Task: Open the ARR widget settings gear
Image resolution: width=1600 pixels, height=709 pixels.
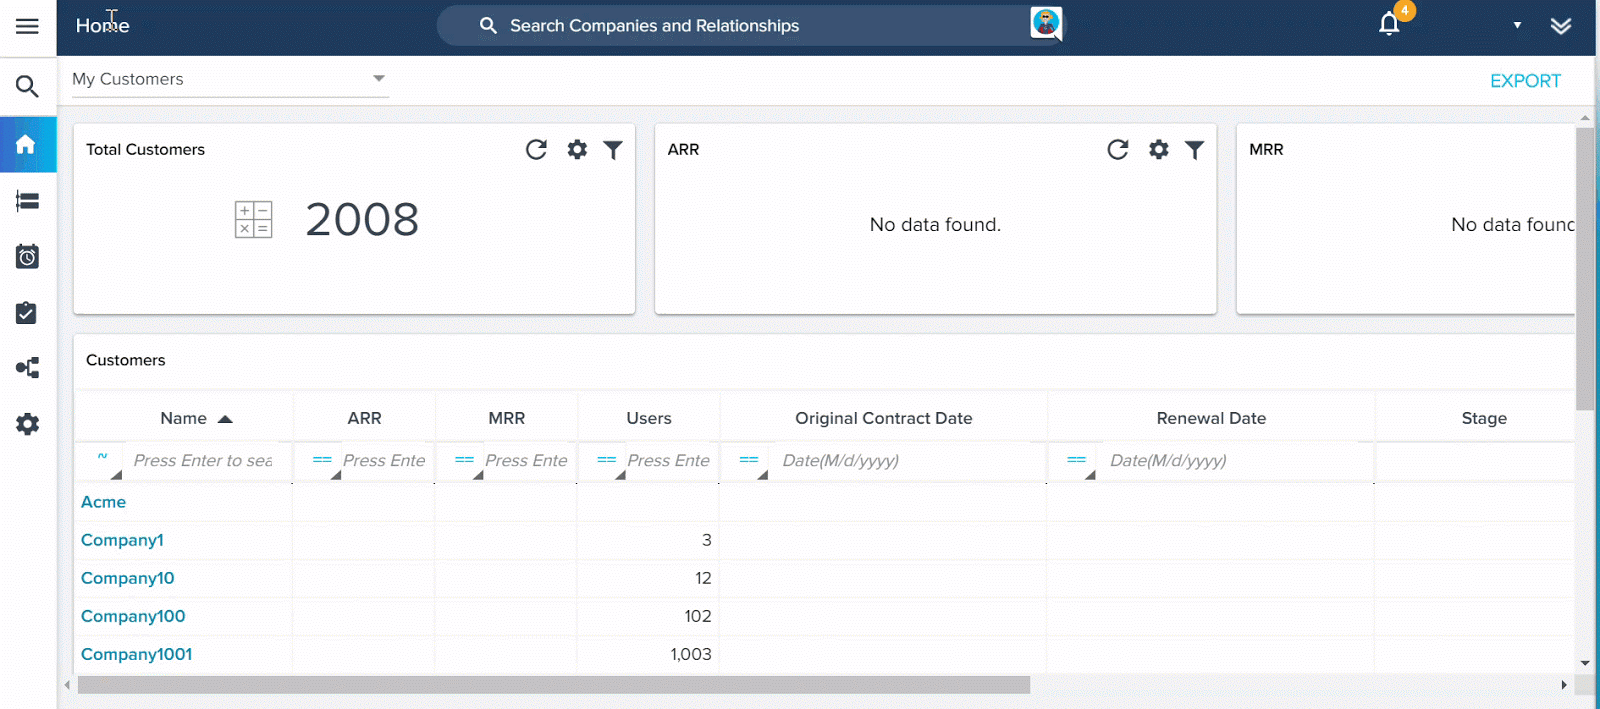Action: tap(1158, 150)
